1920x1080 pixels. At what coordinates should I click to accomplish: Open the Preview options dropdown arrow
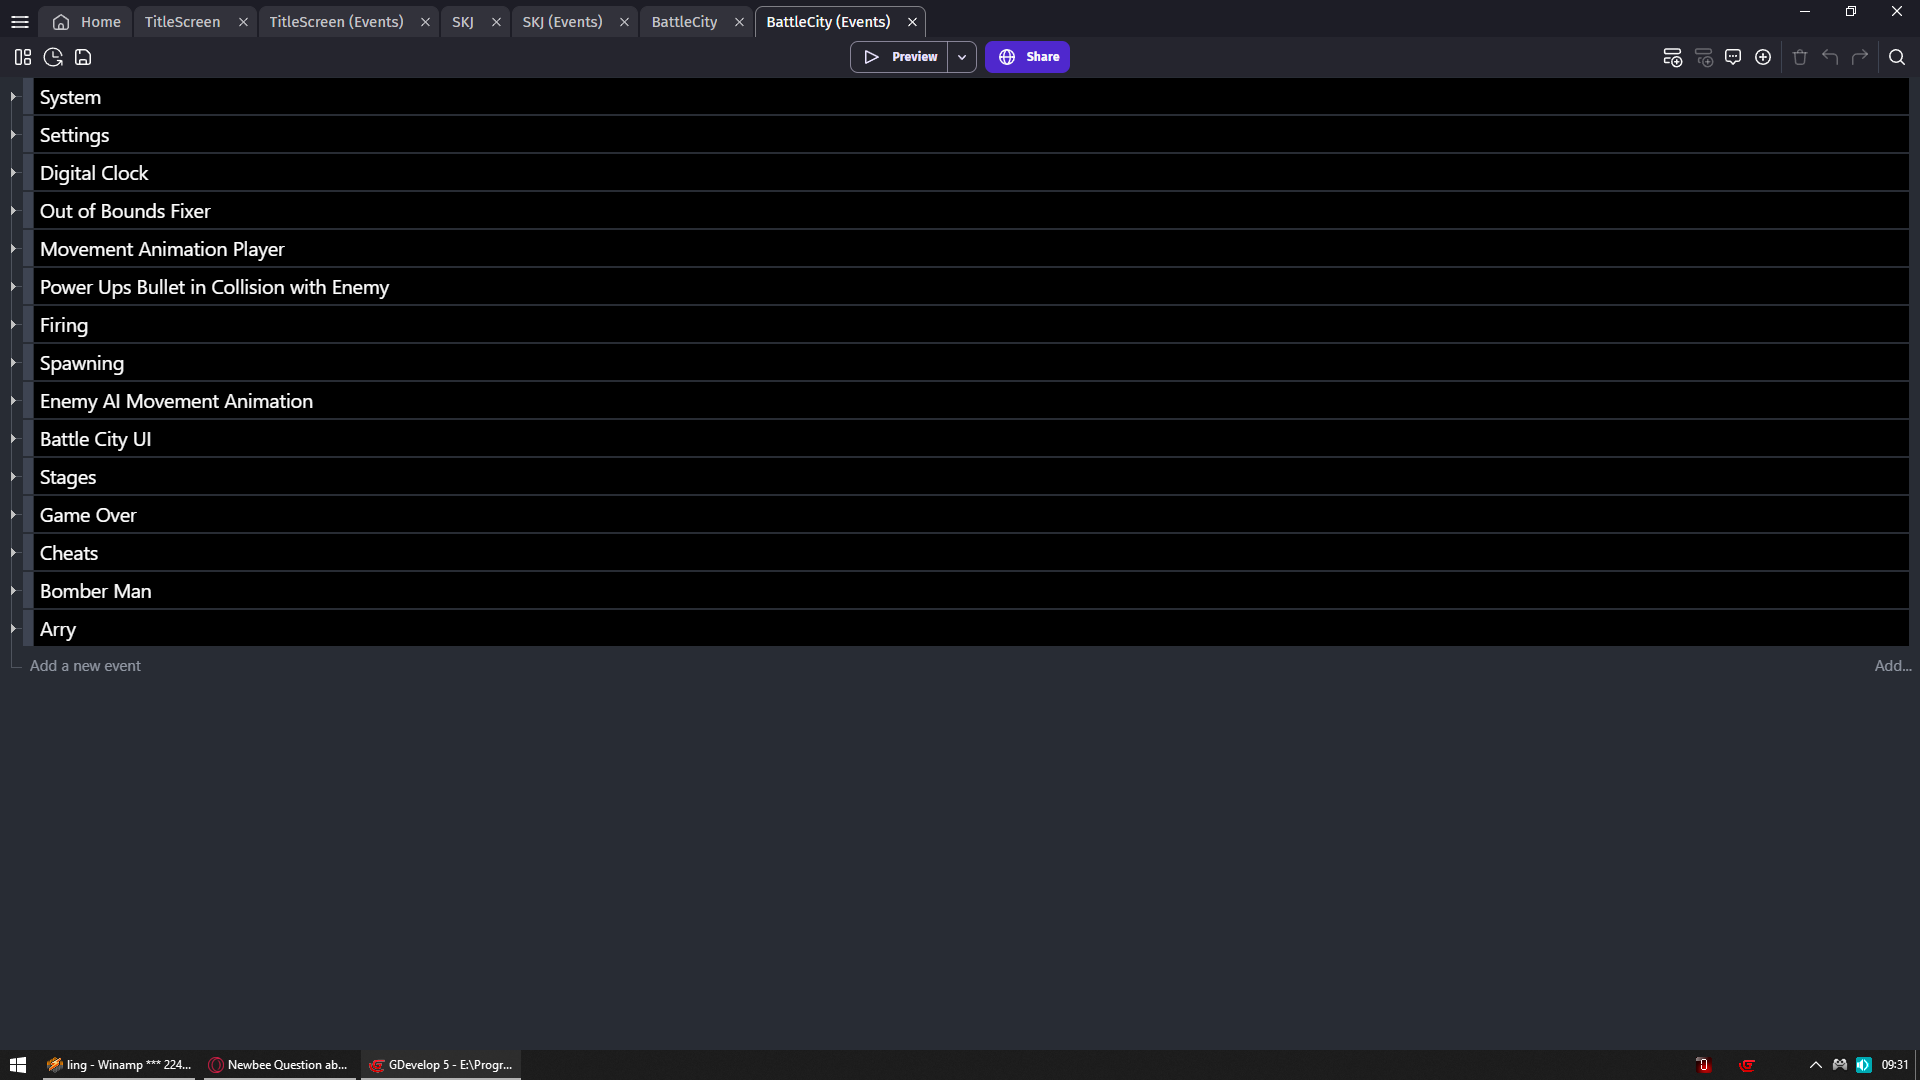pyautogui.click(x=961, y=56)
